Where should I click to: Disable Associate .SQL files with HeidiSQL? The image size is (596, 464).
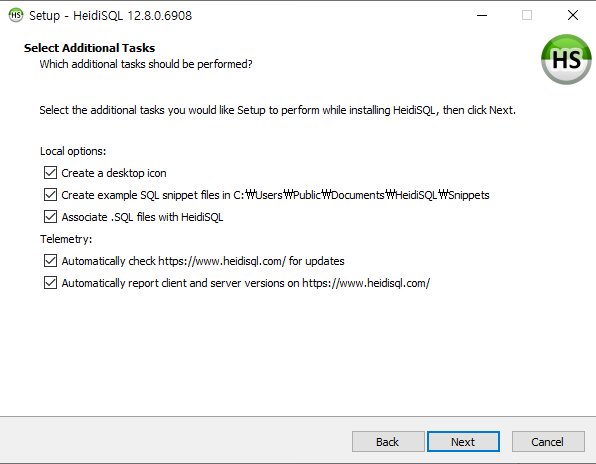click(51, 217)
